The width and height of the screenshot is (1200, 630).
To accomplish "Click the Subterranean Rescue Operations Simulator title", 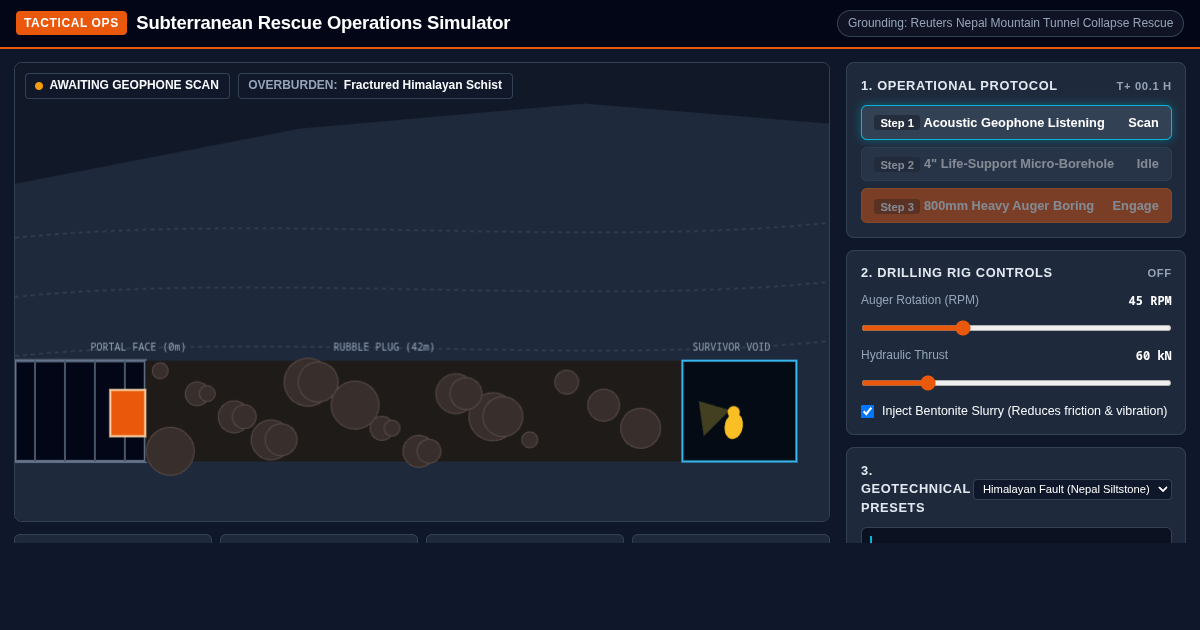I will point(323,23).
